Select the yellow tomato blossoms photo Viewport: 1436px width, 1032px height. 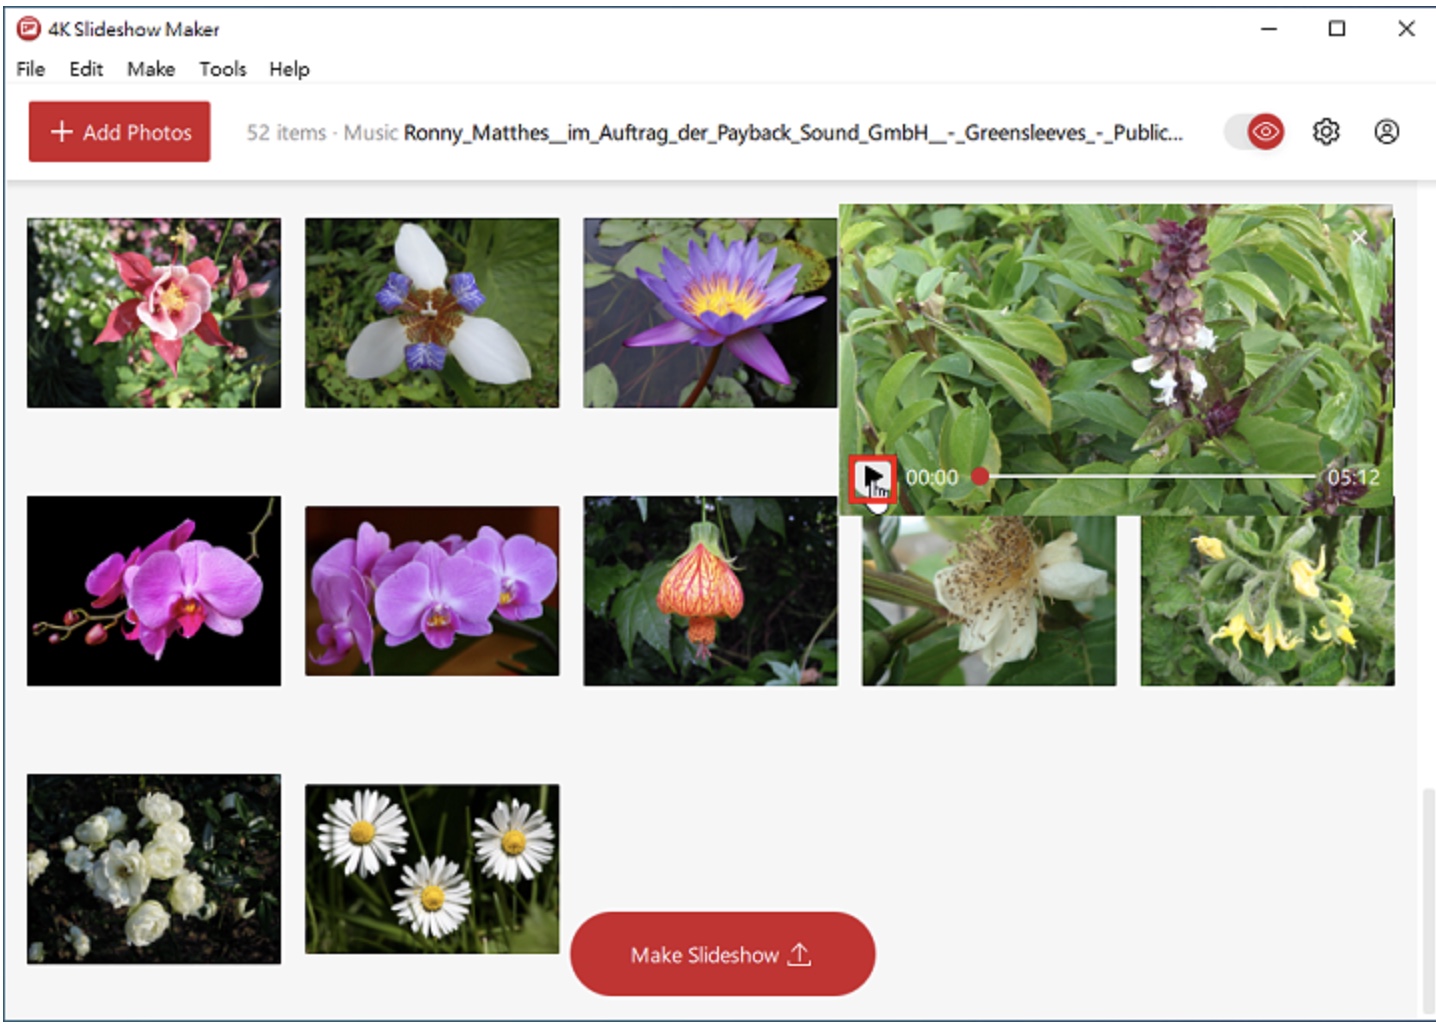pos(1267,601)
